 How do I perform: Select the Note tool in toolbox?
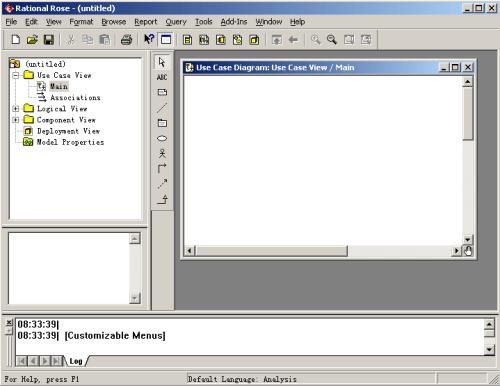pyautogui.click(x=162, y=92)
